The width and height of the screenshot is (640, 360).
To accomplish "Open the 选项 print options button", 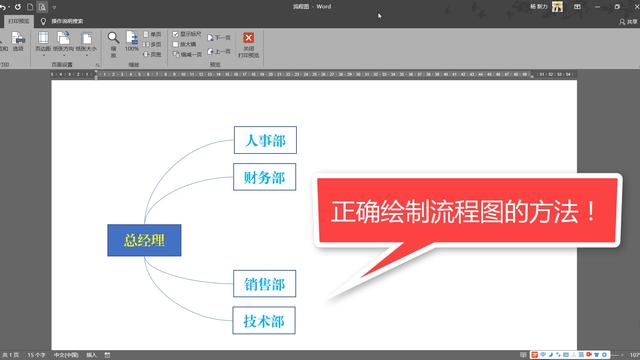I will 18,42.
